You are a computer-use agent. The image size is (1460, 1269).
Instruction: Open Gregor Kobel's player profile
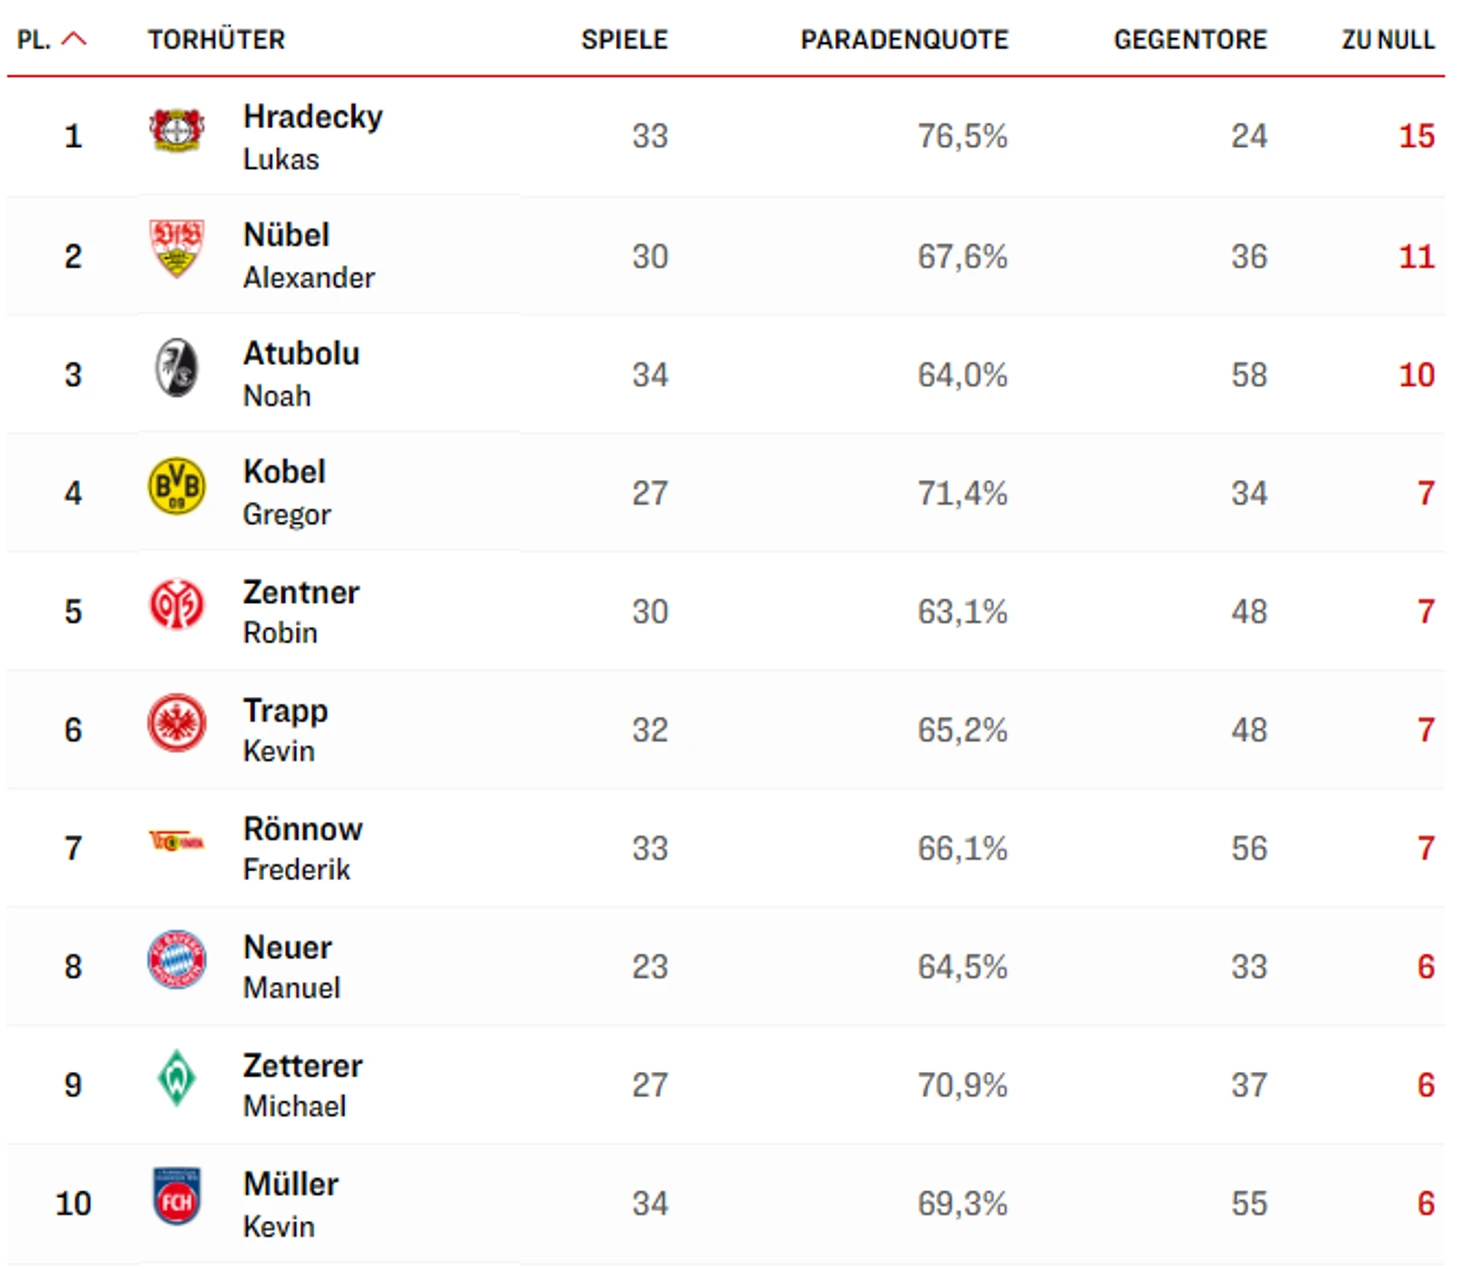pos(286,492)
